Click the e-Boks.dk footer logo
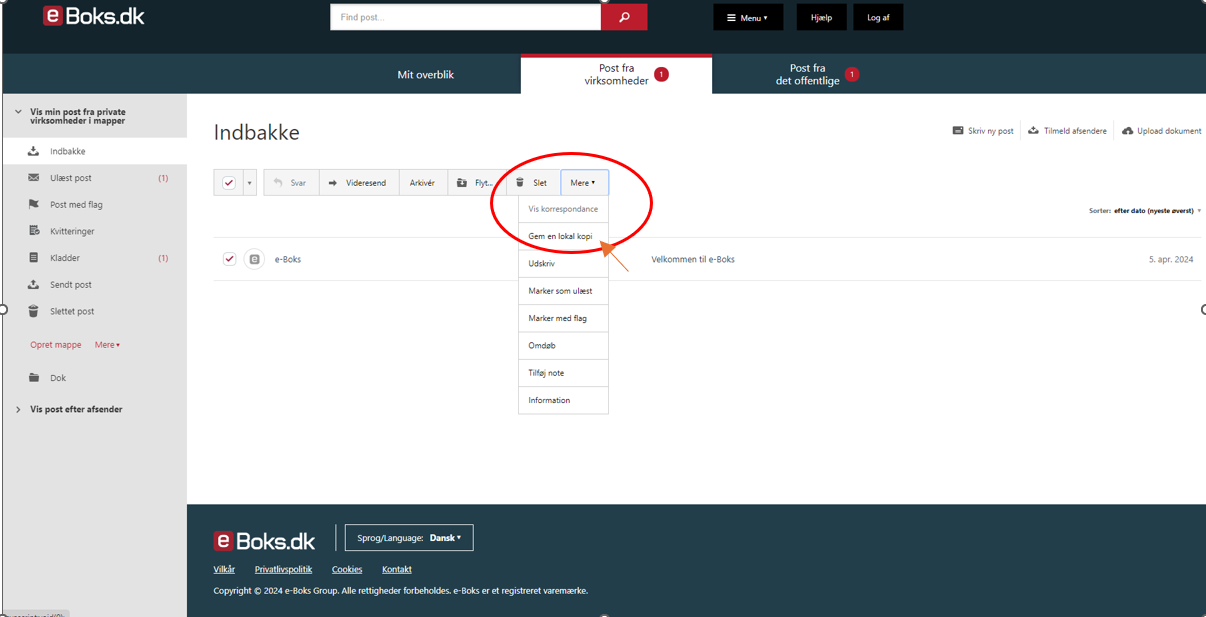The width and height of the screenshot is (1206, 617). [x=264, y=540]
